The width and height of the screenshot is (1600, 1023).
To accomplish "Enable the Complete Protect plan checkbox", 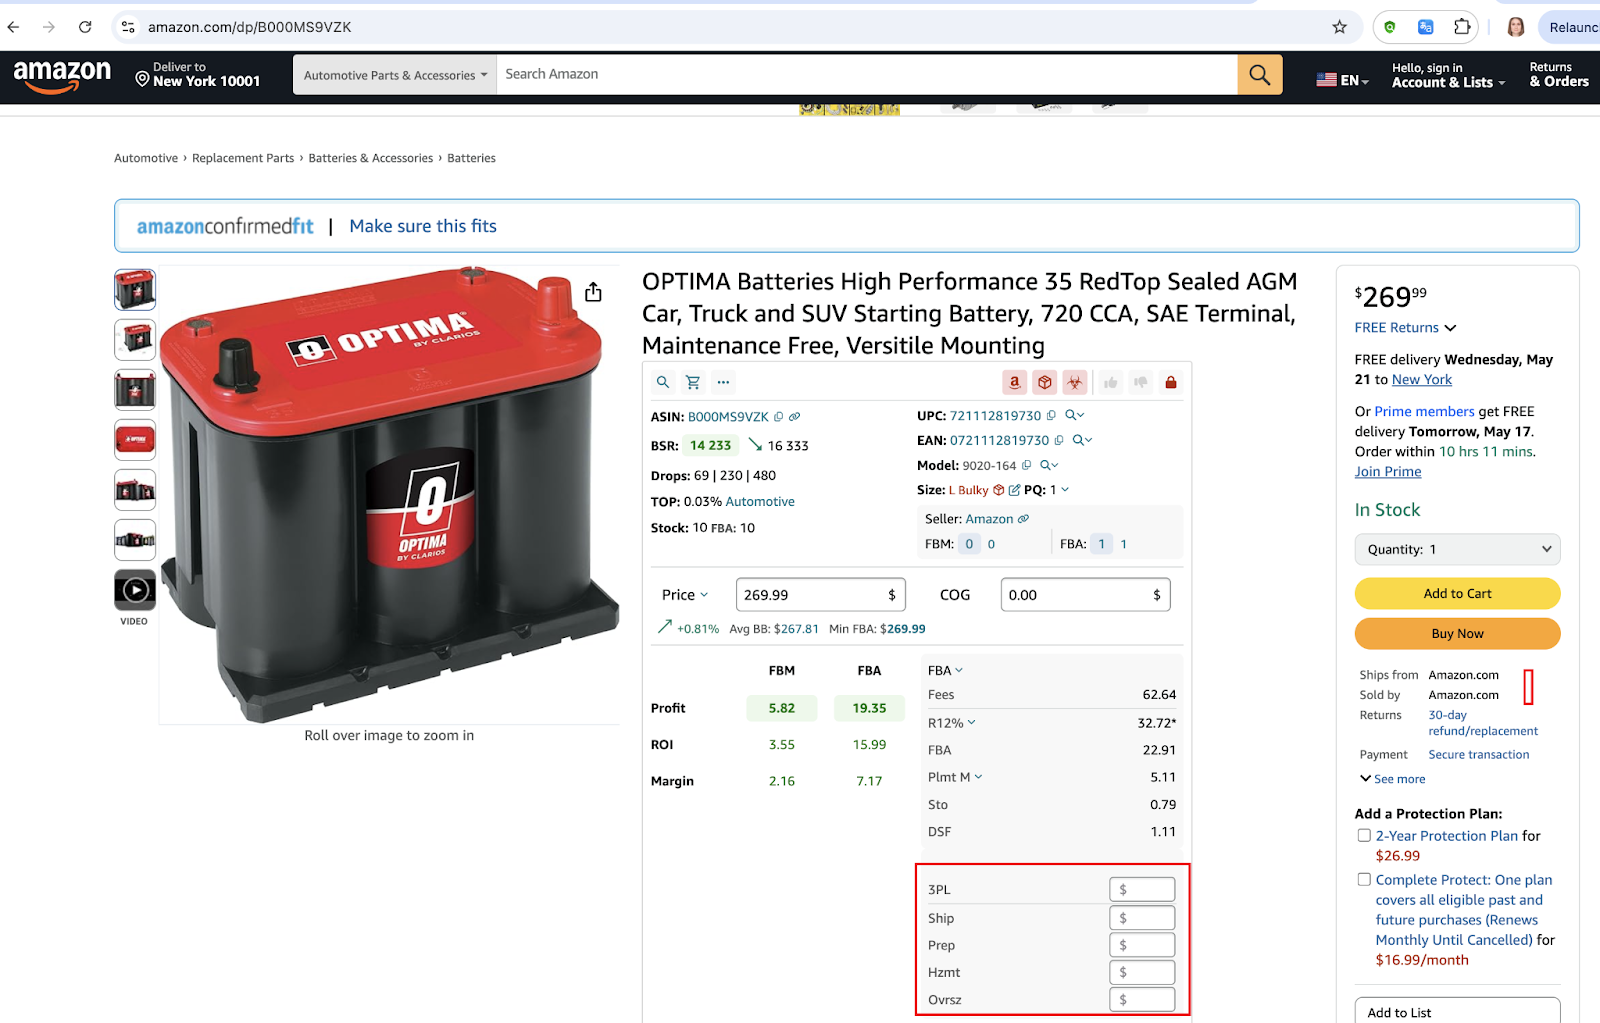I will click(1364, 879).
